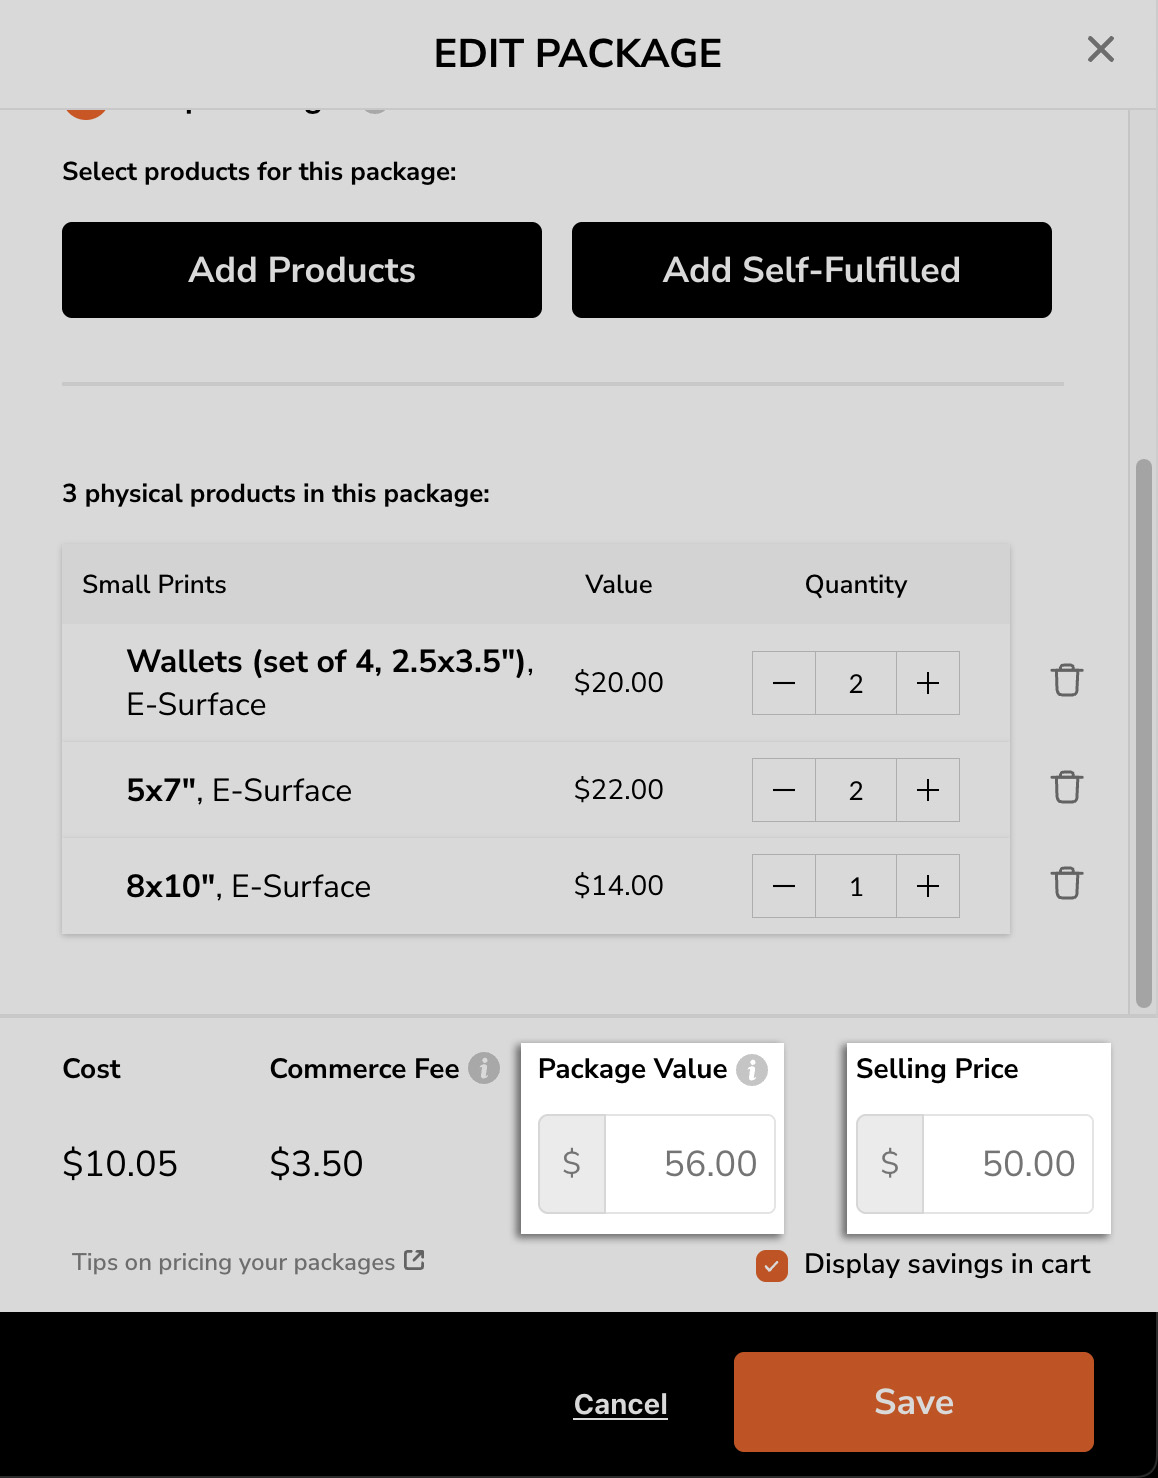This screenshot has width=1158, height=1478.
Task: Decrease the Wallets quantity to one
Action: pyautogui.click(x=783, y=683)
